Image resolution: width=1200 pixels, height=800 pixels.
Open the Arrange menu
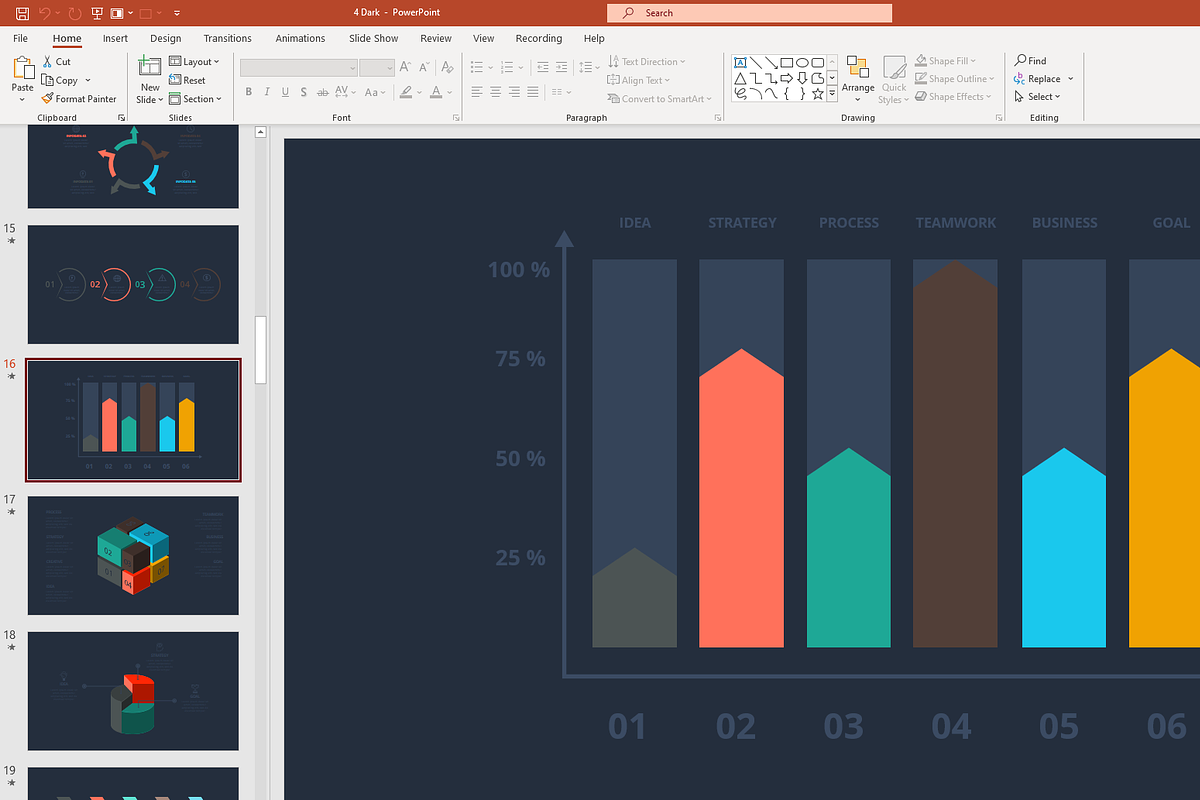(858, 78)
